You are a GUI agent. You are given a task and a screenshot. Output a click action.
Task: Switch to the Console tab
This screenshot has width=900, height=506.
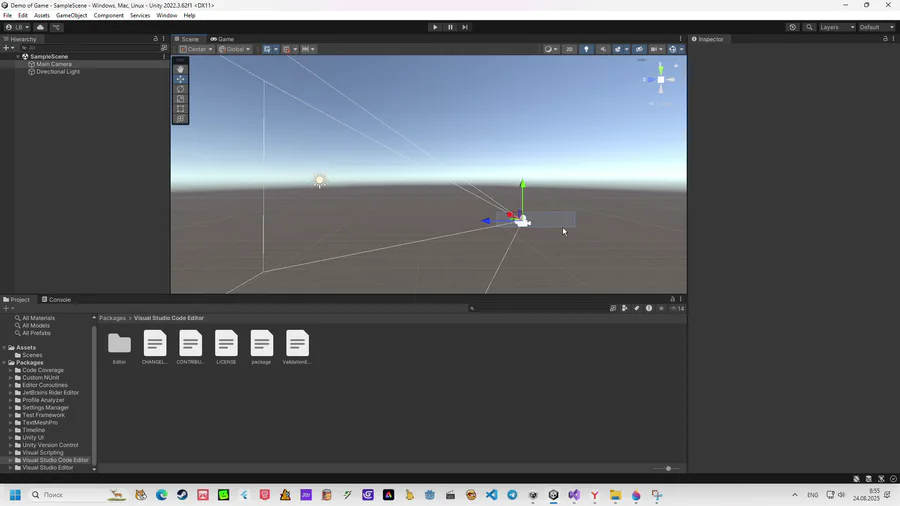(56, 299)
